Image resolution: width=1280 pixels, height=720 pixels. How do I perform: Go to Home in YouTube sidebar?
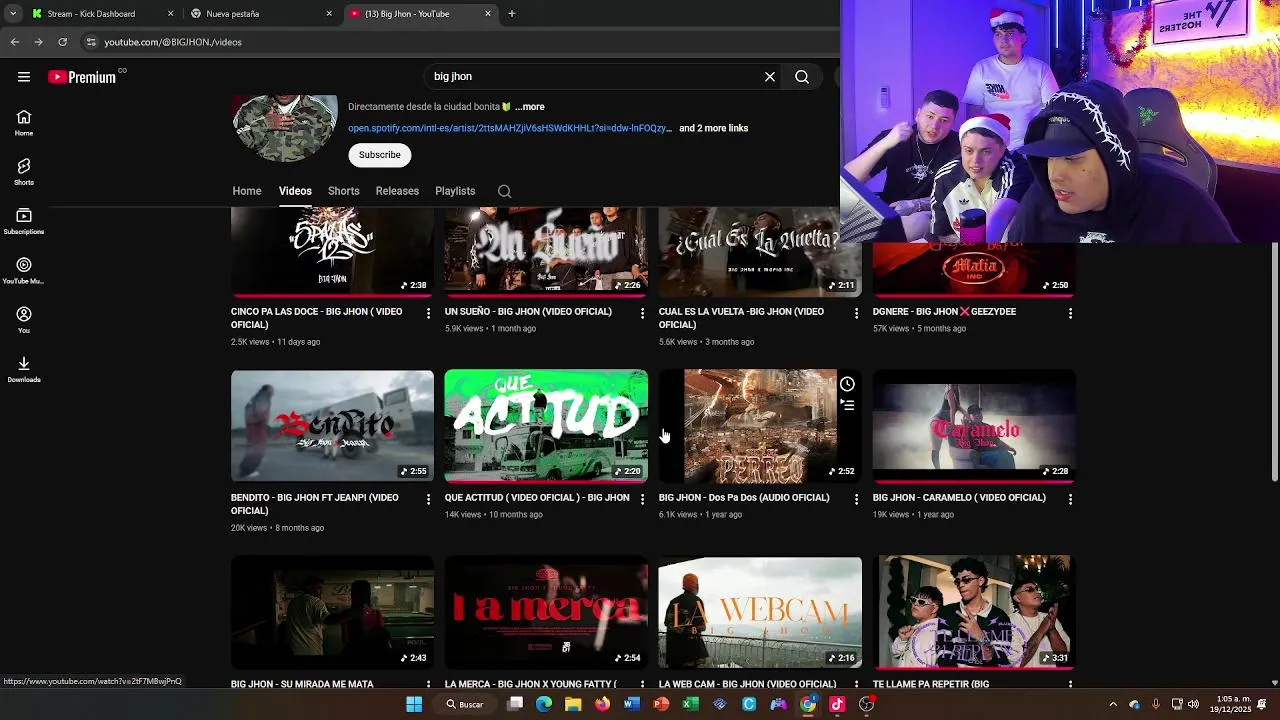24,123
